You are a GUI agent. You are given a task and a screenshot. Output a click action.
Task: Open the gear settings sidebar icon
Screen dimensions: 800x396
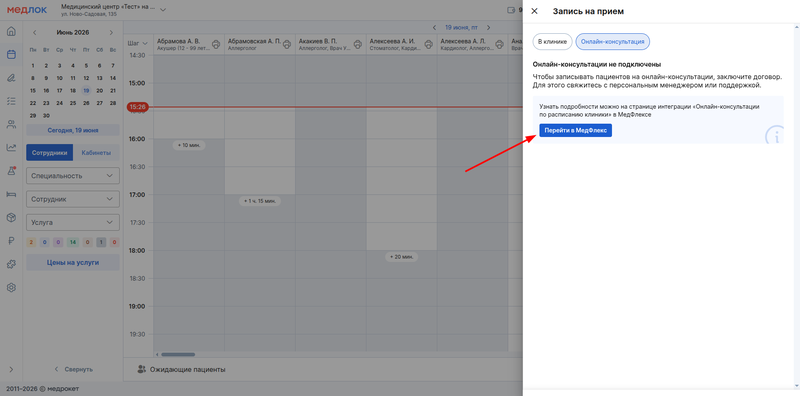(x=11, y=287)
